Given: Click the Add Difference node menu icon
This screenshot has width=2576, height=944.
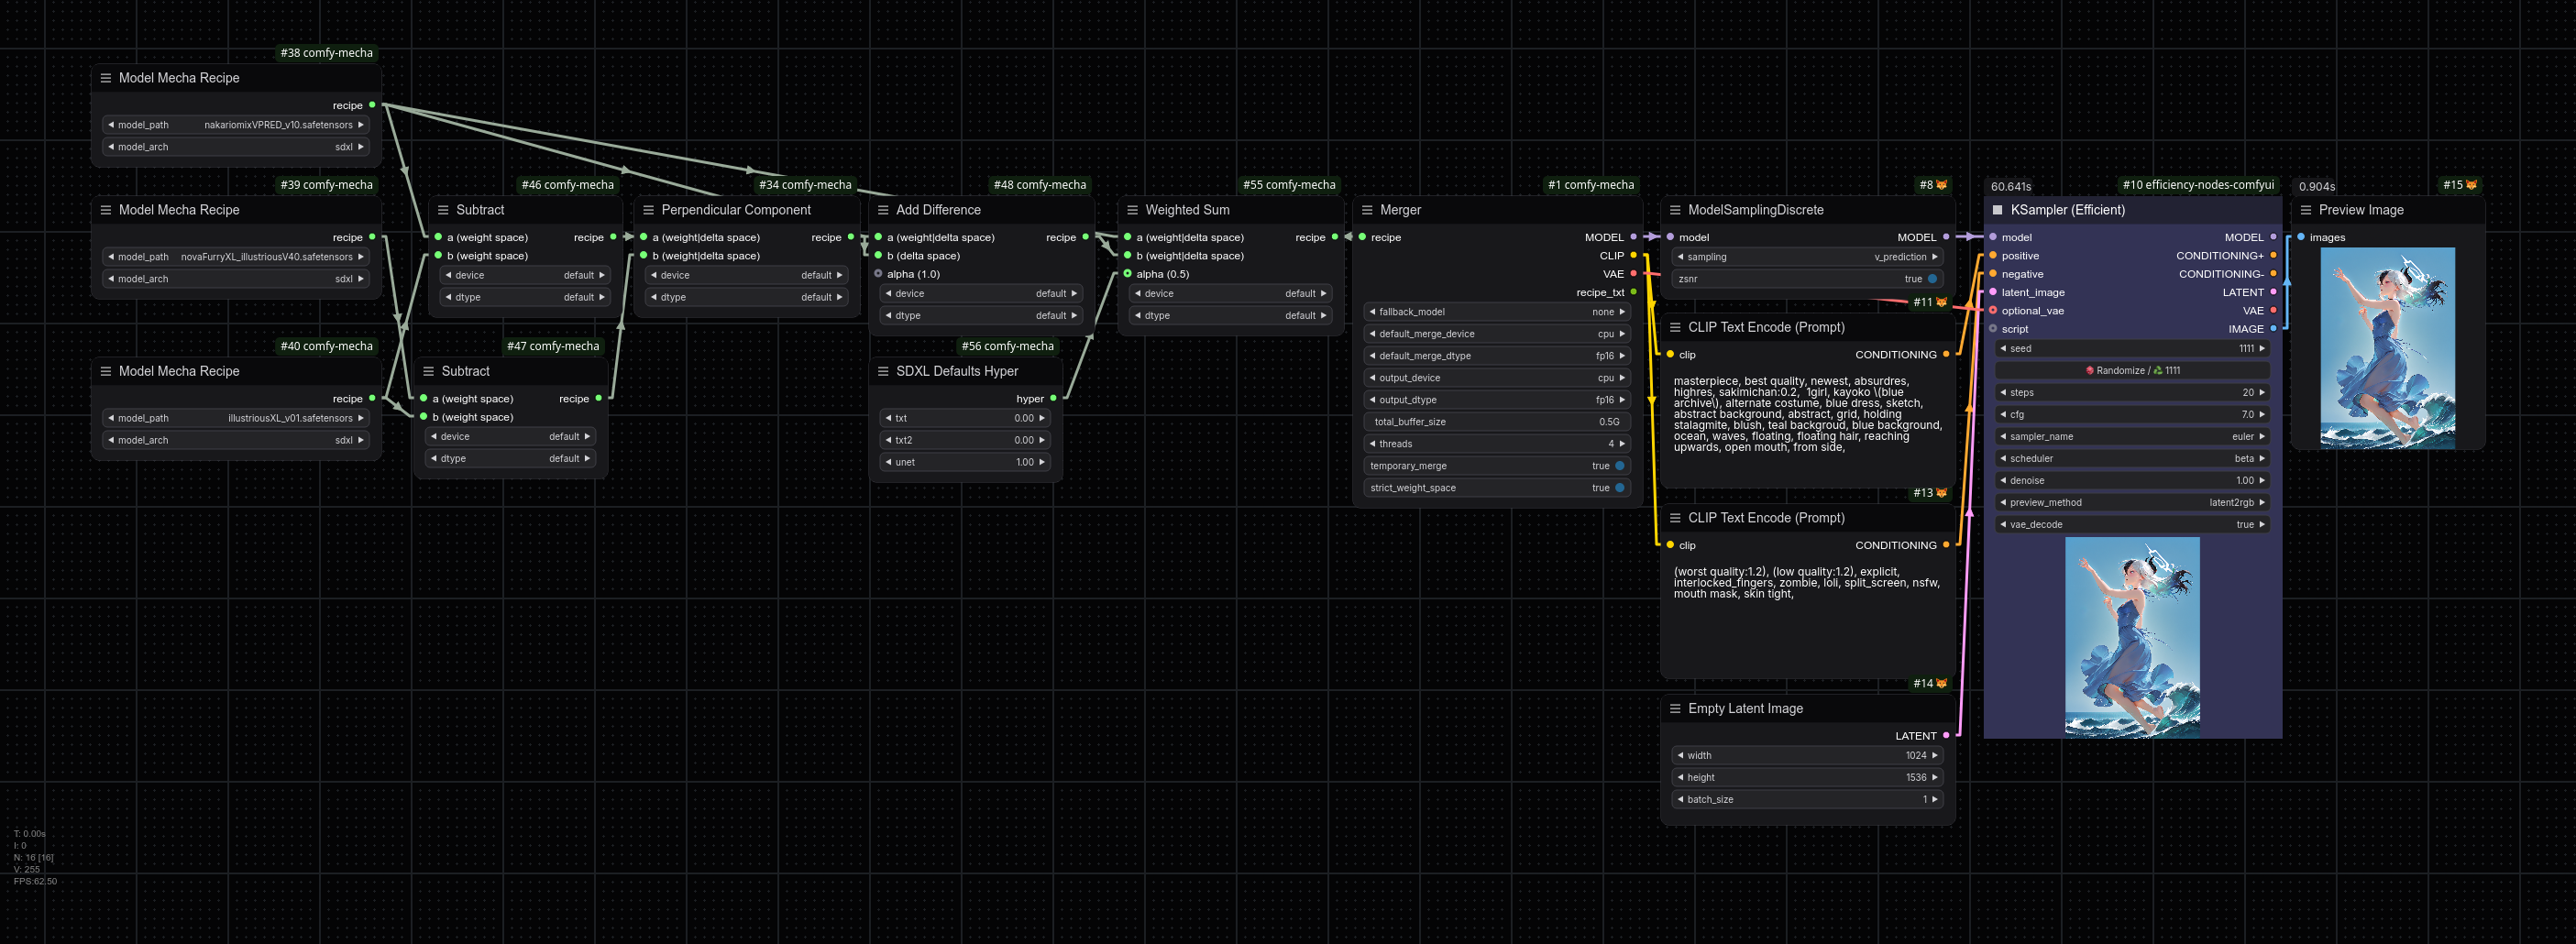Looking at the screenshot, I should 883,210.
